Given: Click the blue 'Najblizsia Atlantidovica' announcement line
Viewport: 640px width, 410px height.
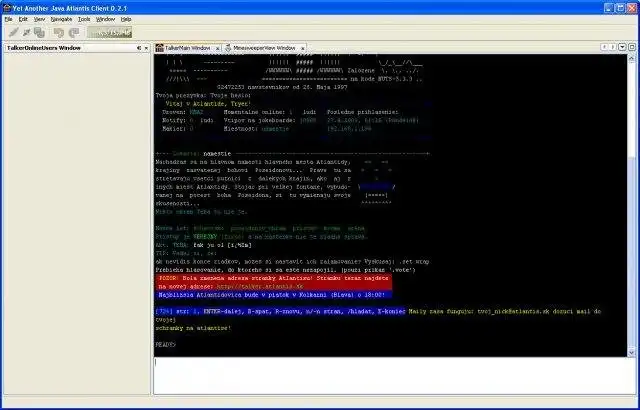Looking at the screenshot, I should 273,295.
